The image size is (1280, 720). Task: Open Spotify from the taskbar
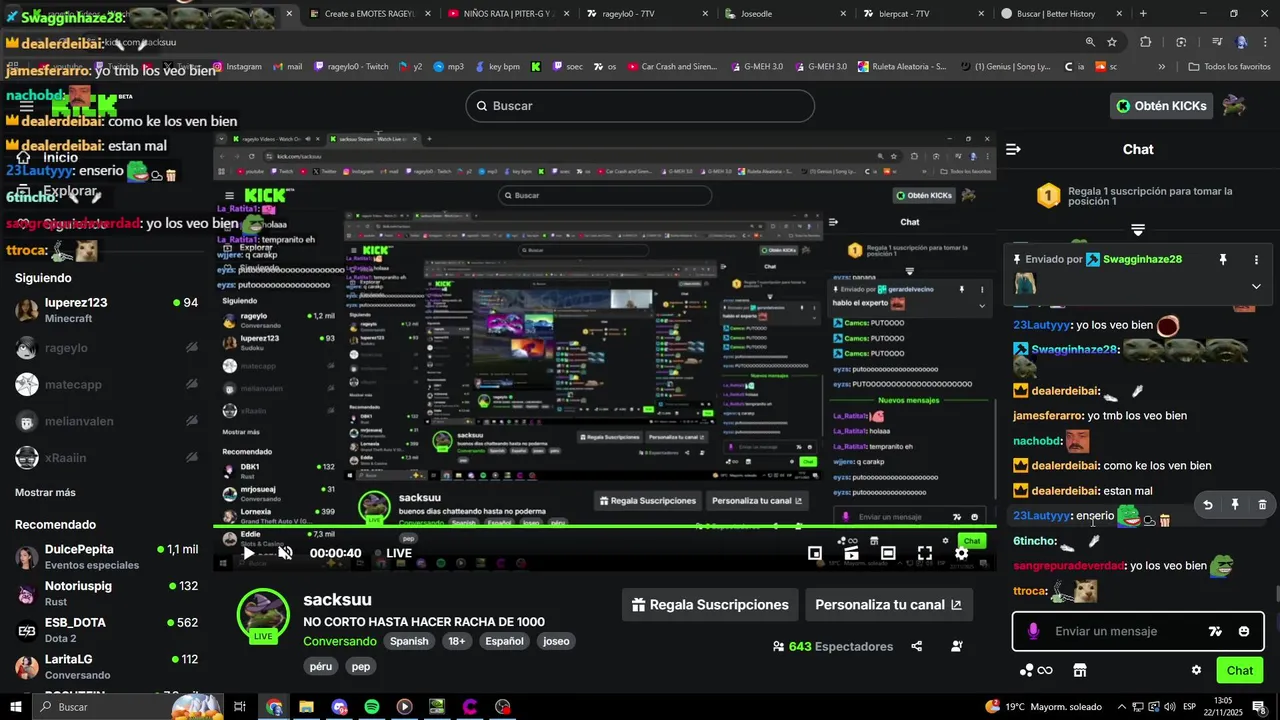[372, 707]
